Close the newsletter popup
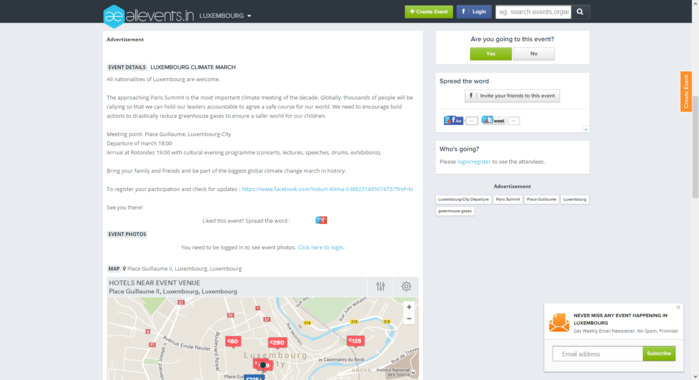 click(x=678, y=307)
